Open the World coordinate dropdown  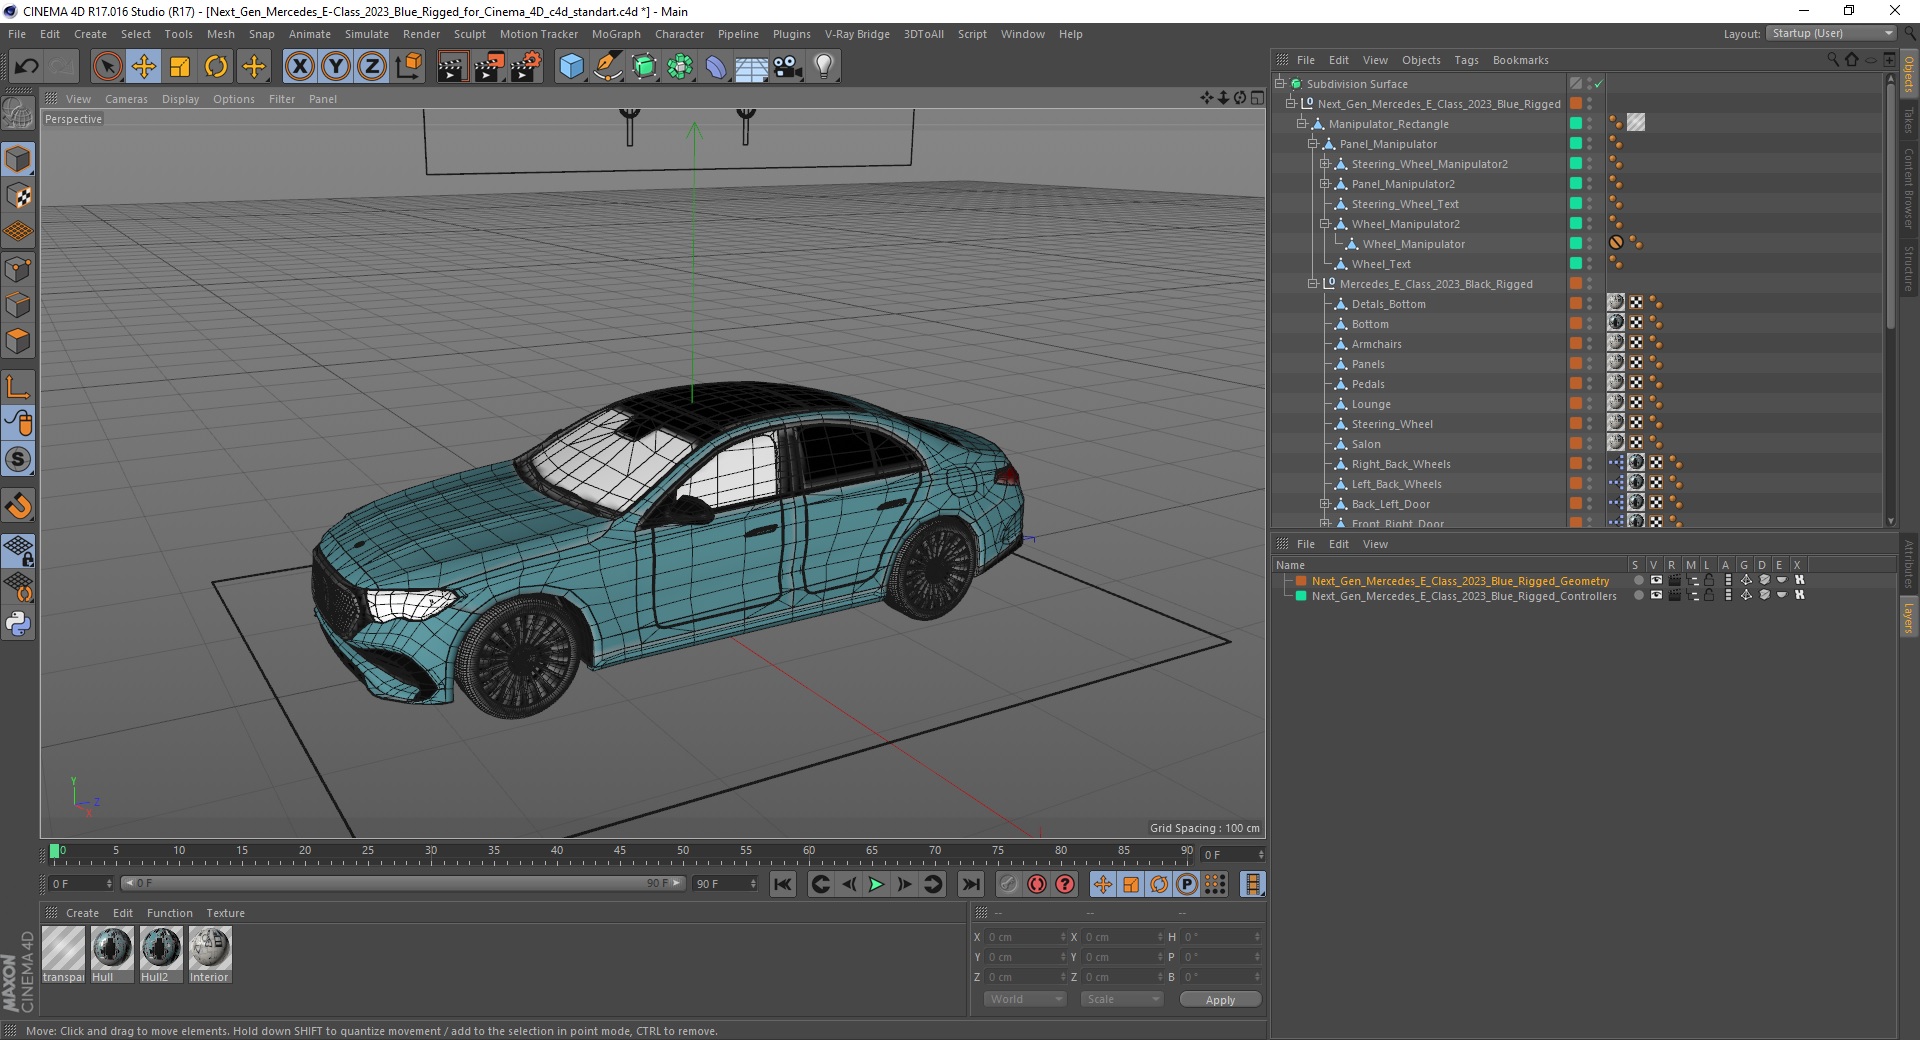(x=1025, y=999)
